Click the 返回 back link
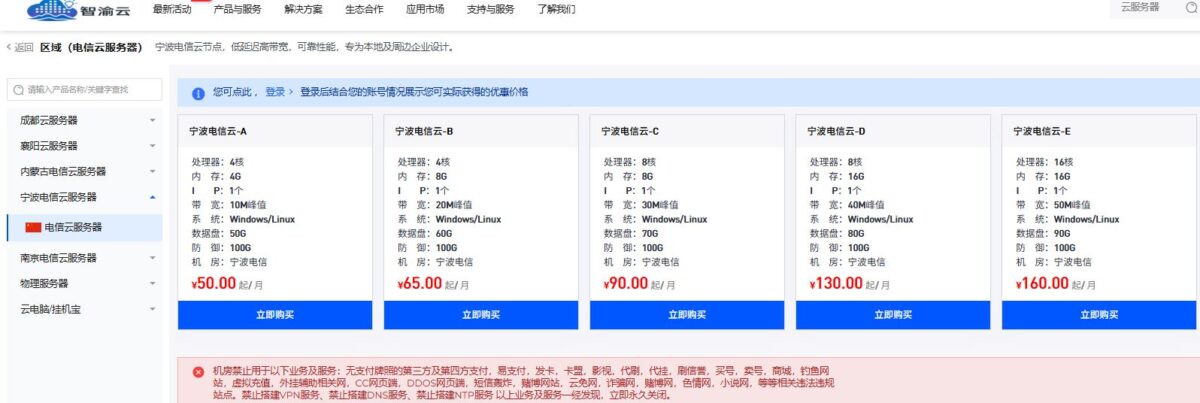The height and width of the screenshot is (403, 1200). [x=20, y=47]
